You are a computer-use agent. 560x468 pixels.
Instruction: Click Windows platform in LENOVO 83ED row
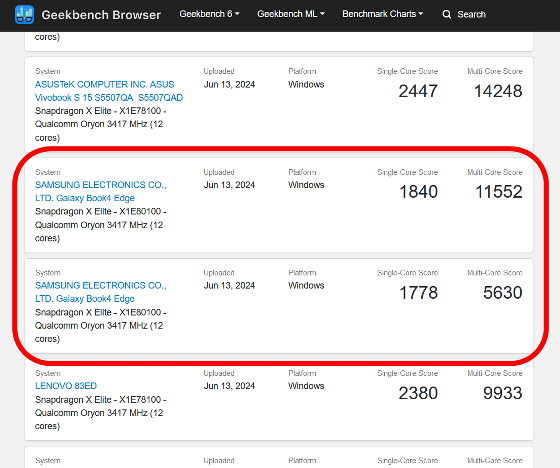click(306, 386)
